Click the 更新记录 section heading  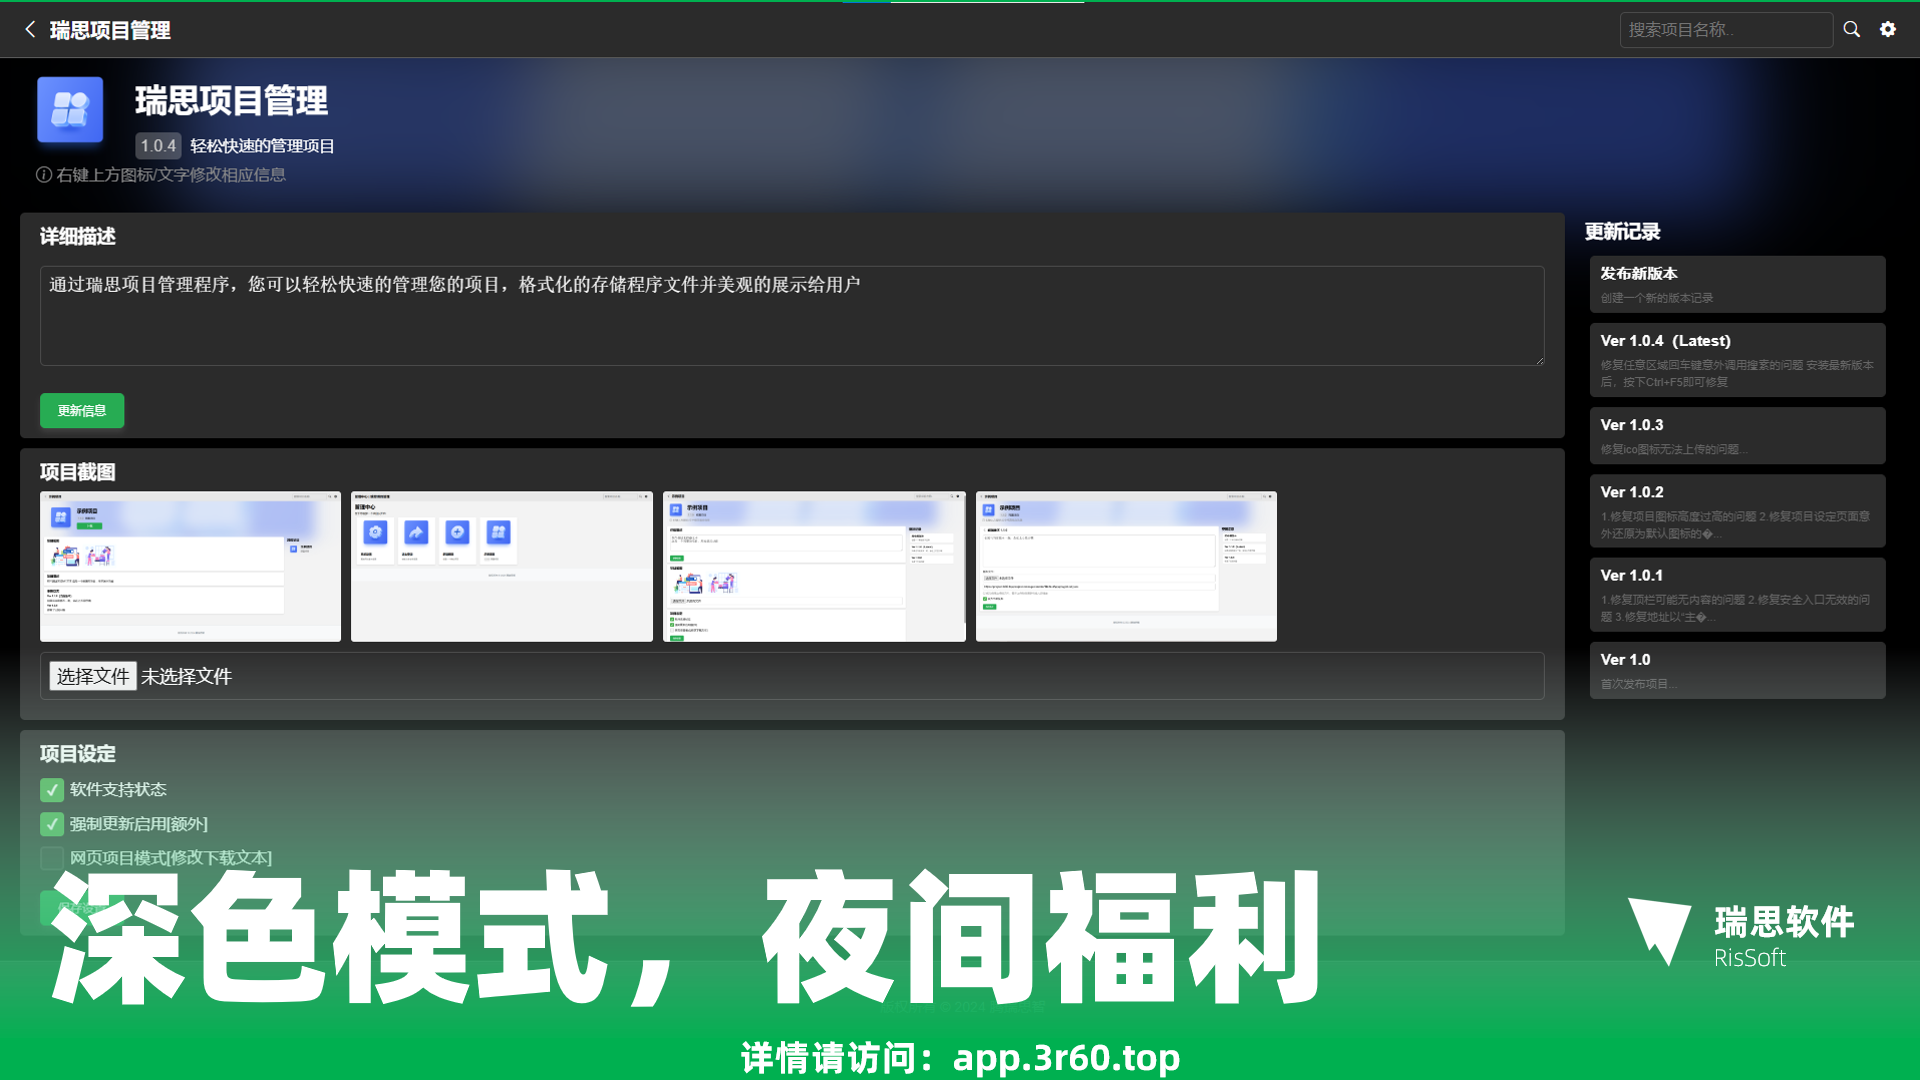pyautogui.click(x=1622, y=232)
